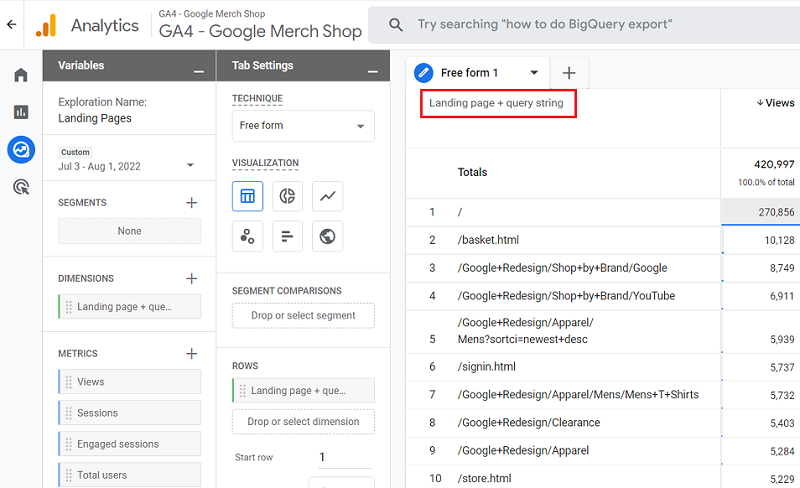The width and height of the screenshot is (800, 488).
Task: Click Landing page chip in Rows
Action: pyautogui.click(x=303, y=391)
